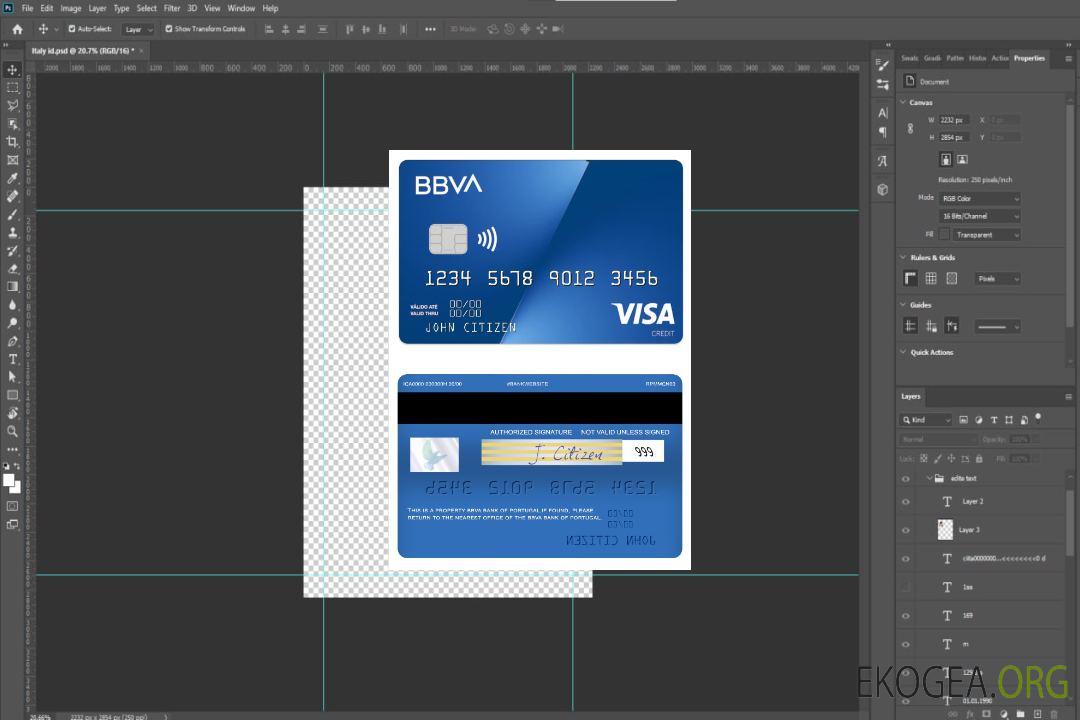Hide the 'm' text layer
The width and height of the screenshot is (1080, 720).
(x=906, y=644)
